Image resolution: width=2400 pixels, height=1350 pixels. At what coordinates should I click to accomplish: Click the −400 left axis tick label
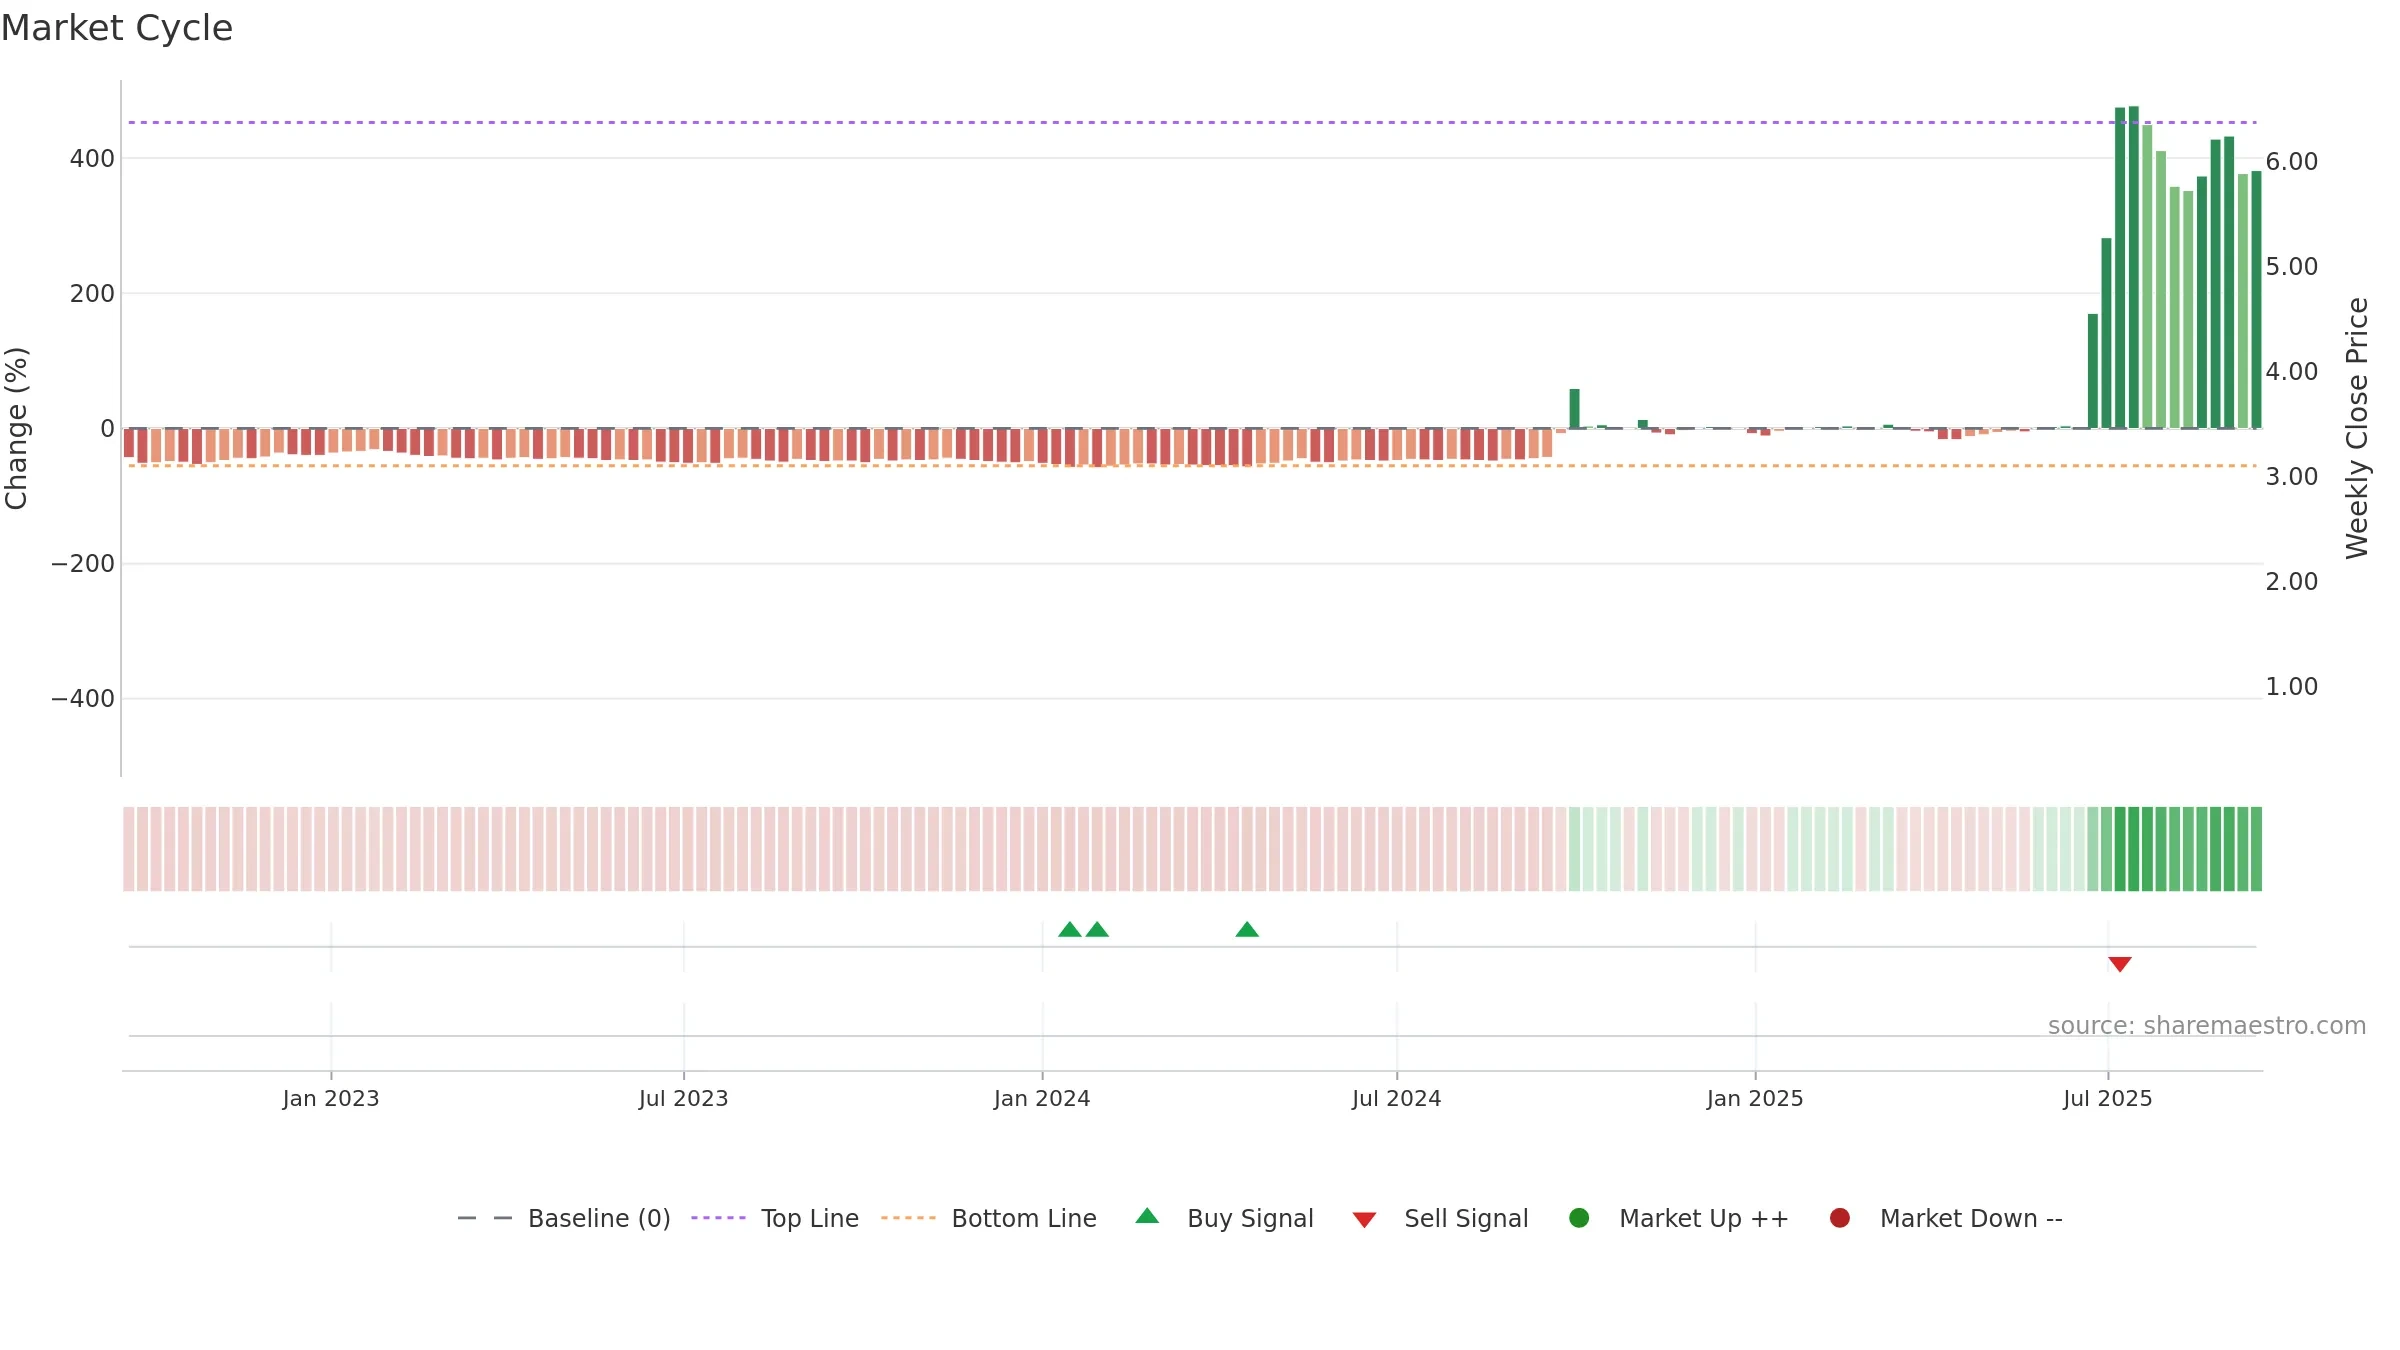pos(83,699)
